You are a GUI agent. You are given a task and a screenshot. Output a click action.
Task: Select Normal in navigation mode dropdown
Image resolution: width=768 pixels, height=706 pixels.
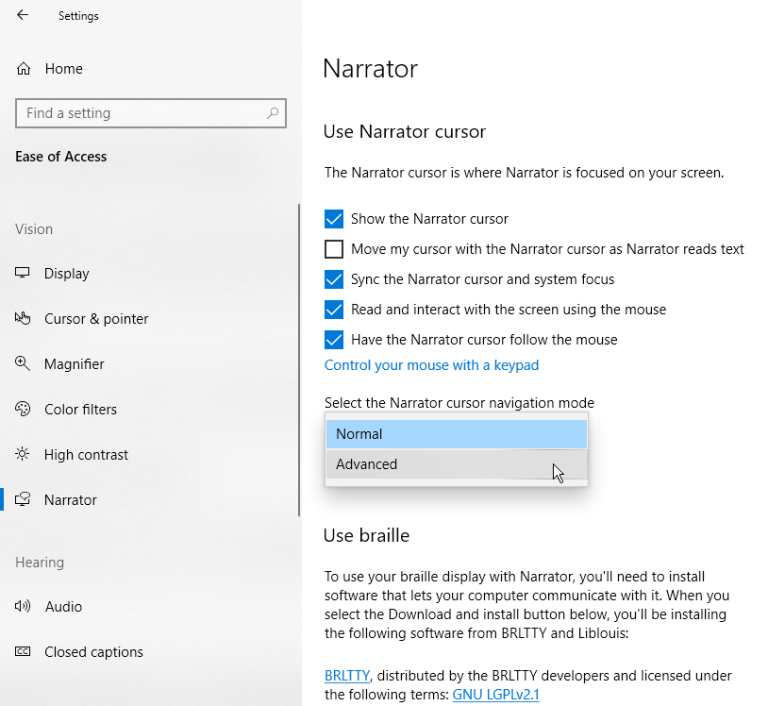(456, 434)
